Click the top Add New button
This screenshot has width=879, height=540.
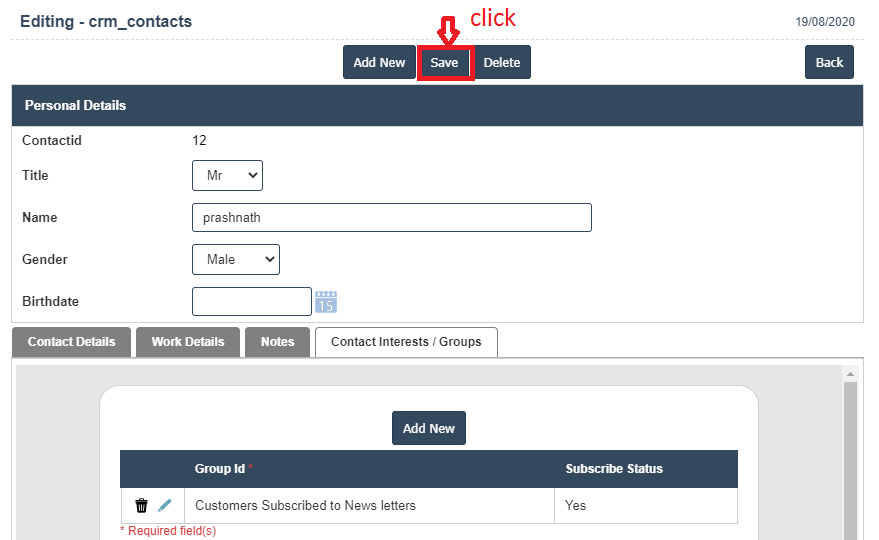click(x=379, y=62)
